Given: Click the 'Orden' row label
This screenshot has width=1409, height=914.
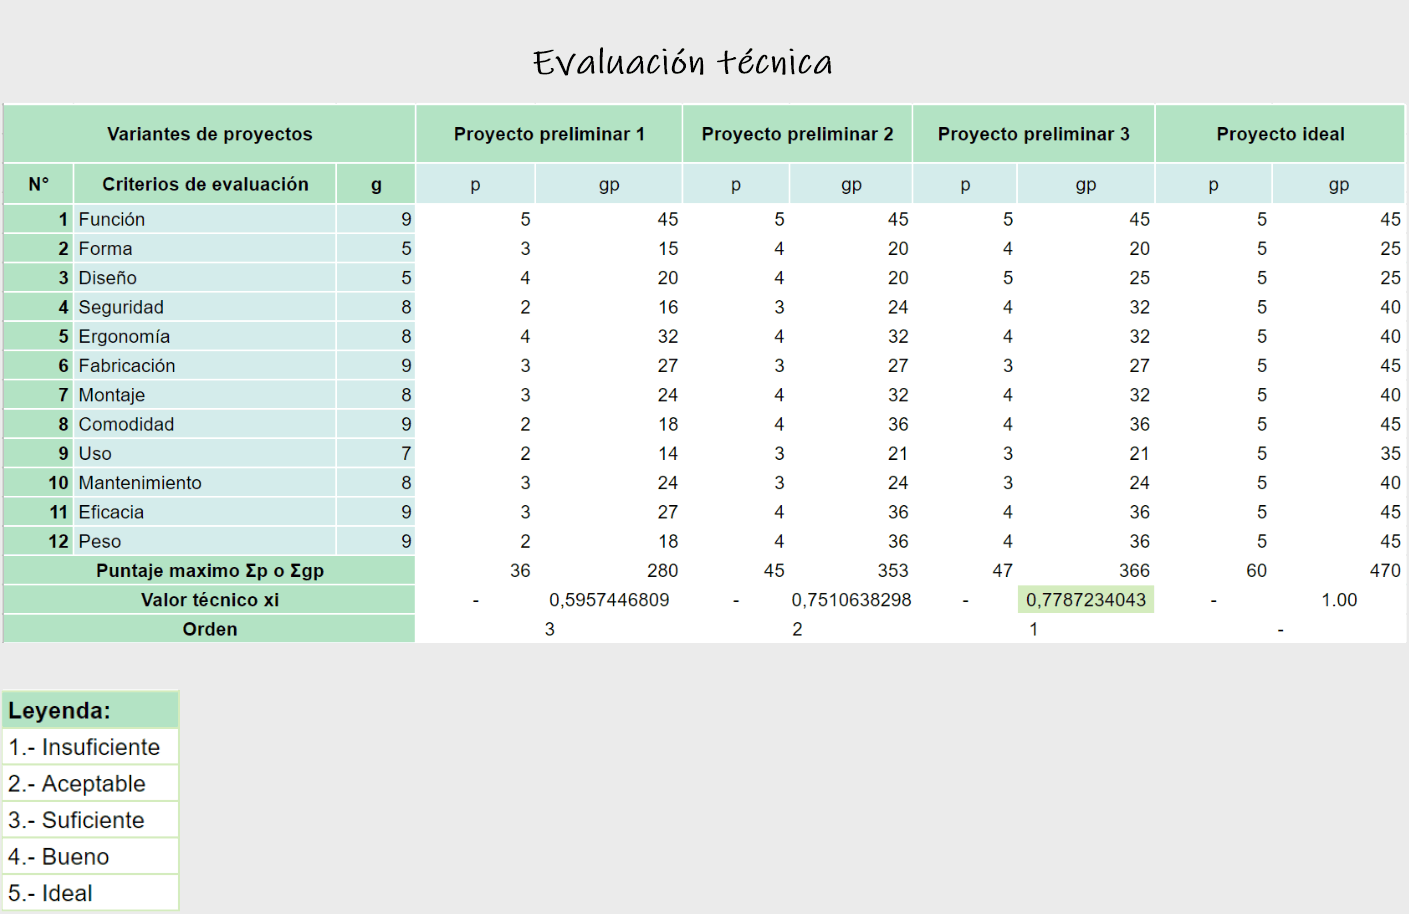Looking at the screenshot, I should point(210,629).
